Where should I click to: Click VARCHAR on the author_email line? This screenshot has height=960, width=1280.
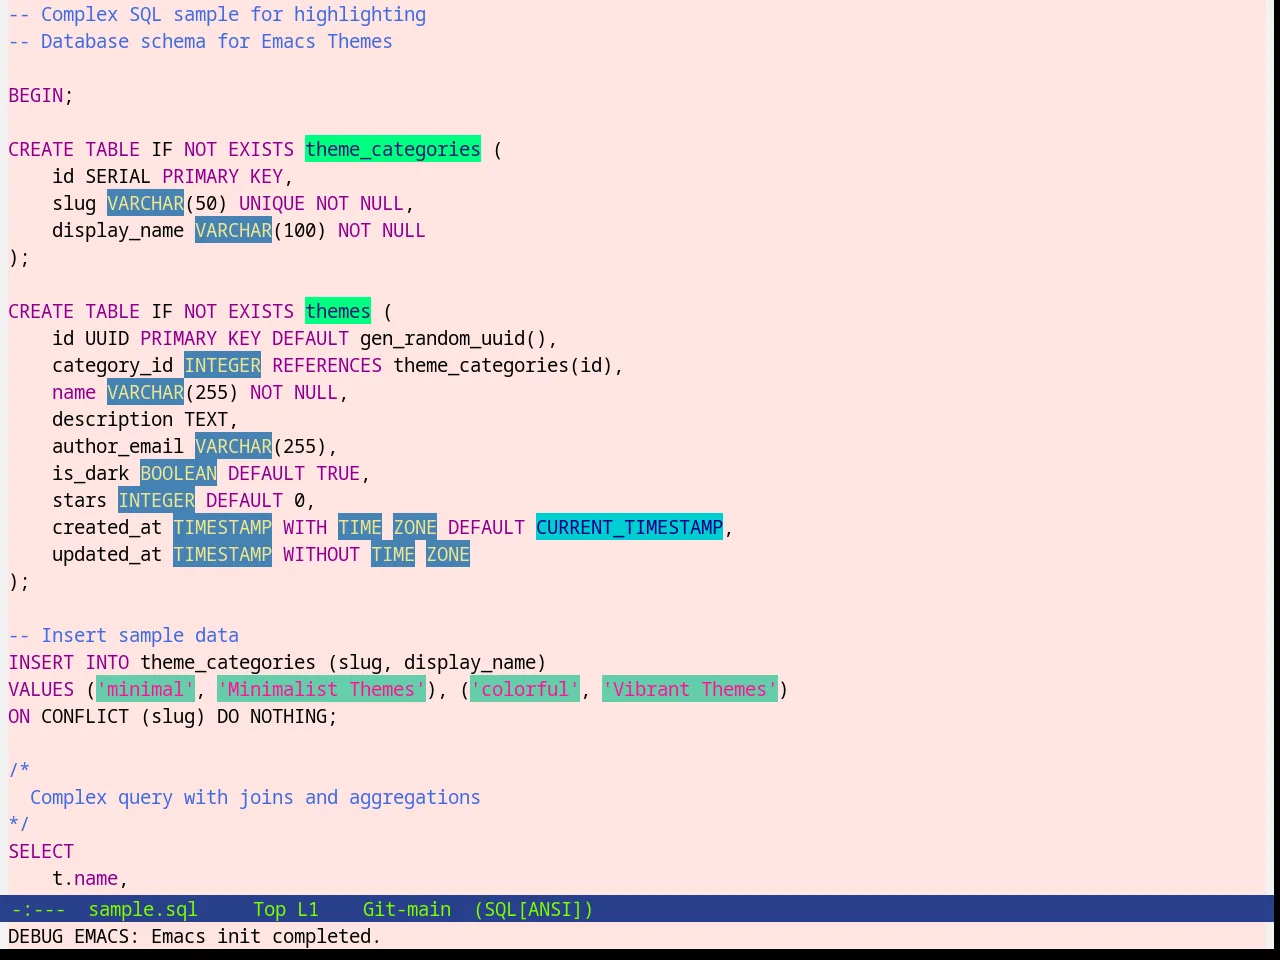click(234, 446)
